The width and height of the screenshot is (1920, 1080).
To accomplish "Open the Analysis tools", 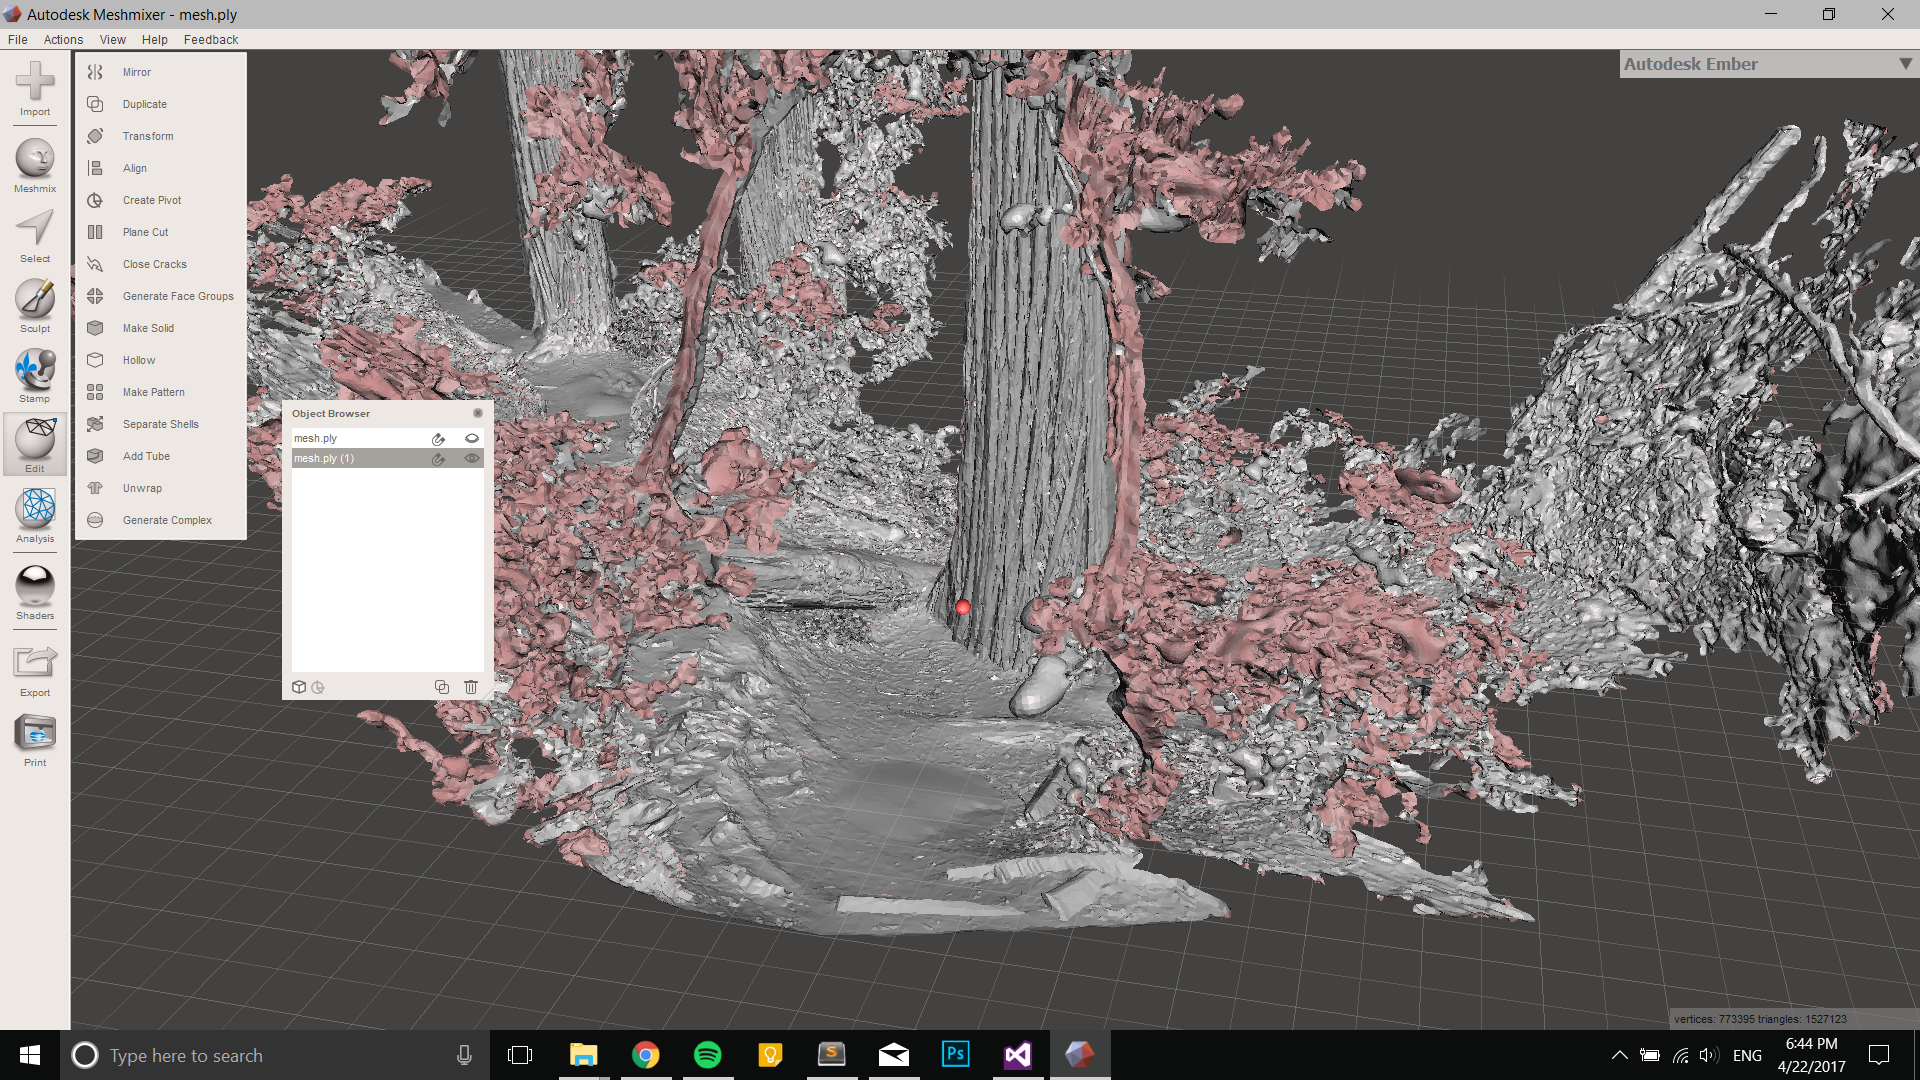I will [35, 516].
